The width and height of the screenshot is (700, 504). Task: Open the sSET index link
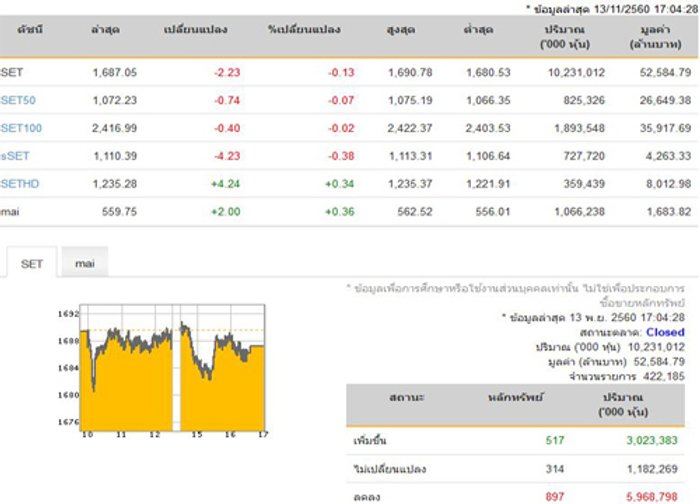pos(15,156)
